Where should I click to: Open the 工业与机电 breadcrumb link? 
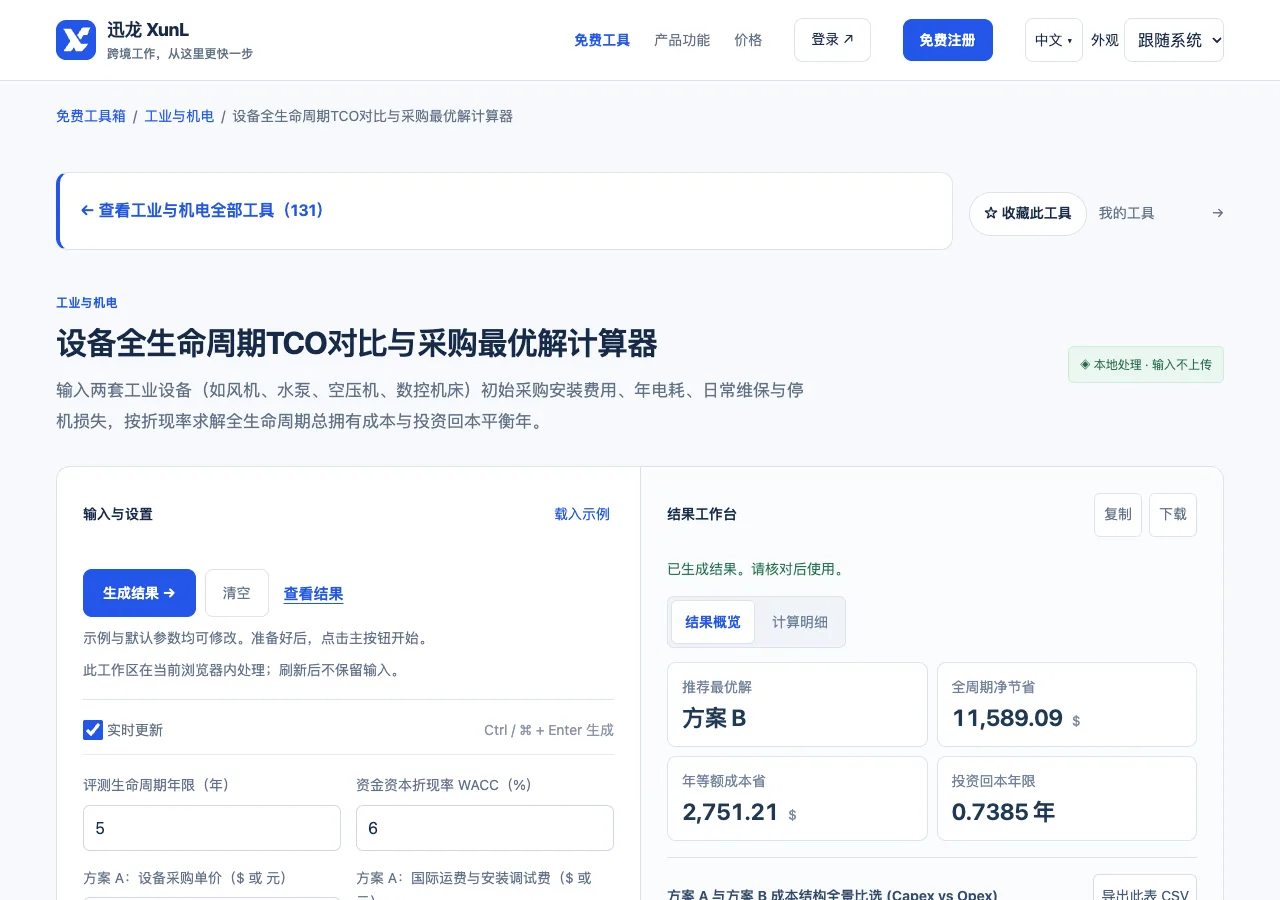[179, 116]
